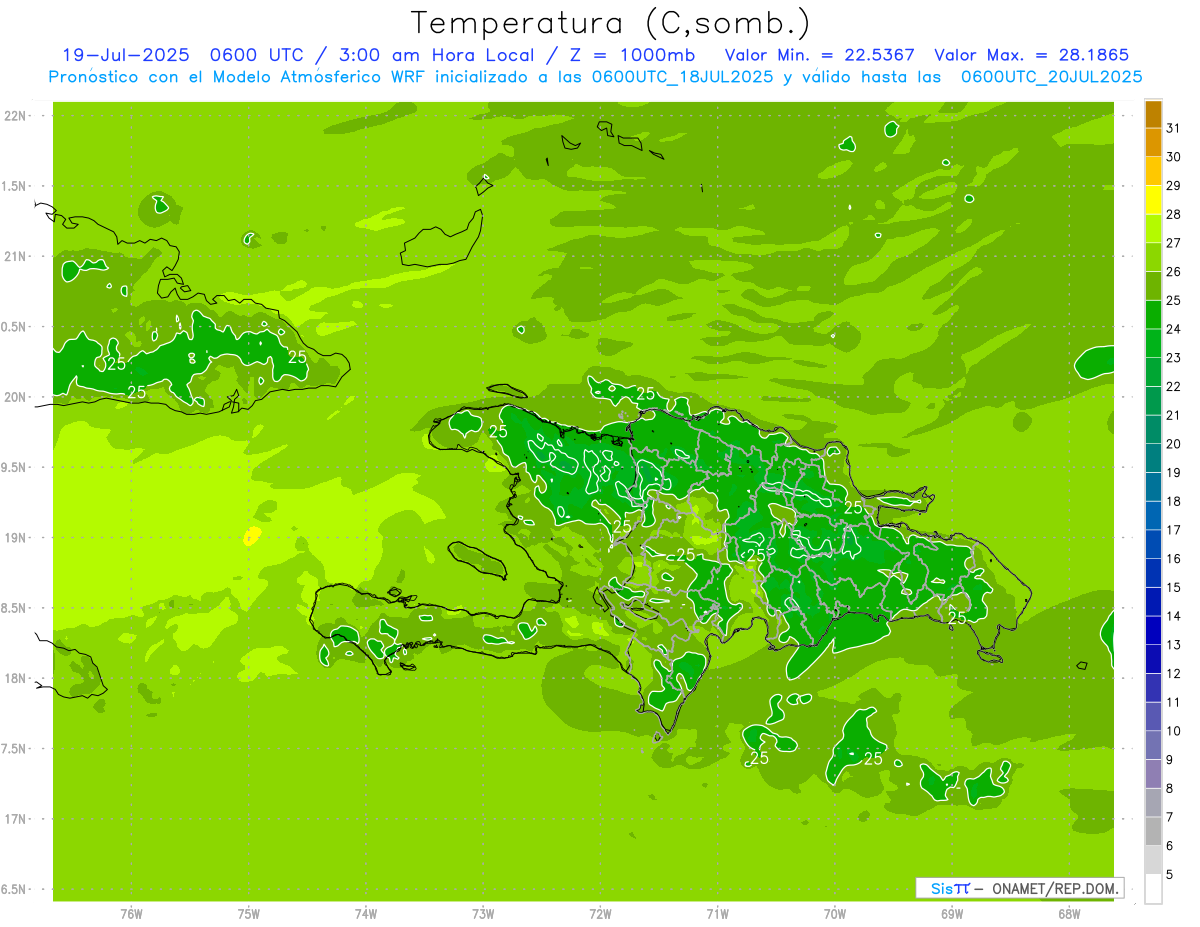Click legend value 5

click(x=1169, y=874)
